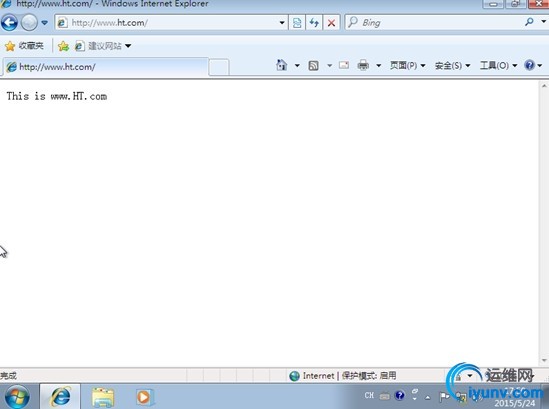
Task: Click the keyboard icon in language bar
Action: coord(384,396)
